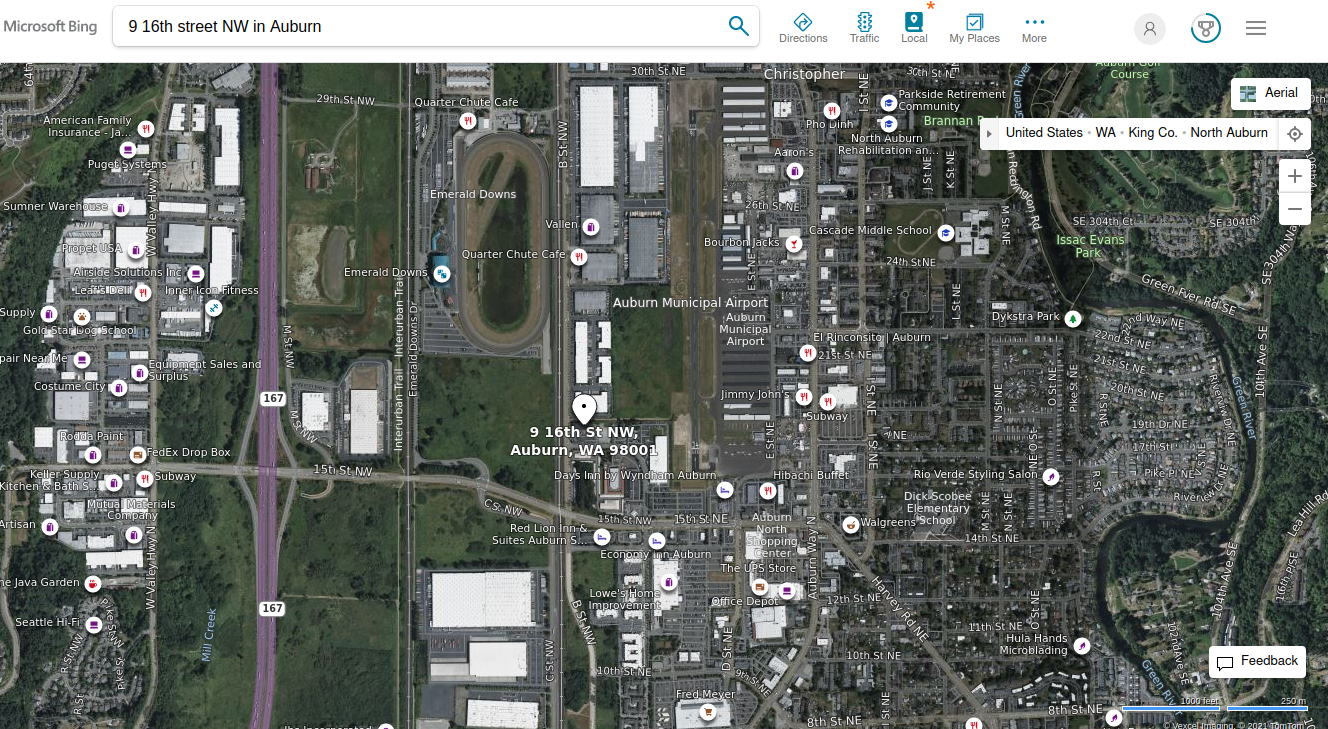This screenshot has width=1328, height=729.
Task: Click the Vallen shop icon
Action: click(x=591, y=226)
